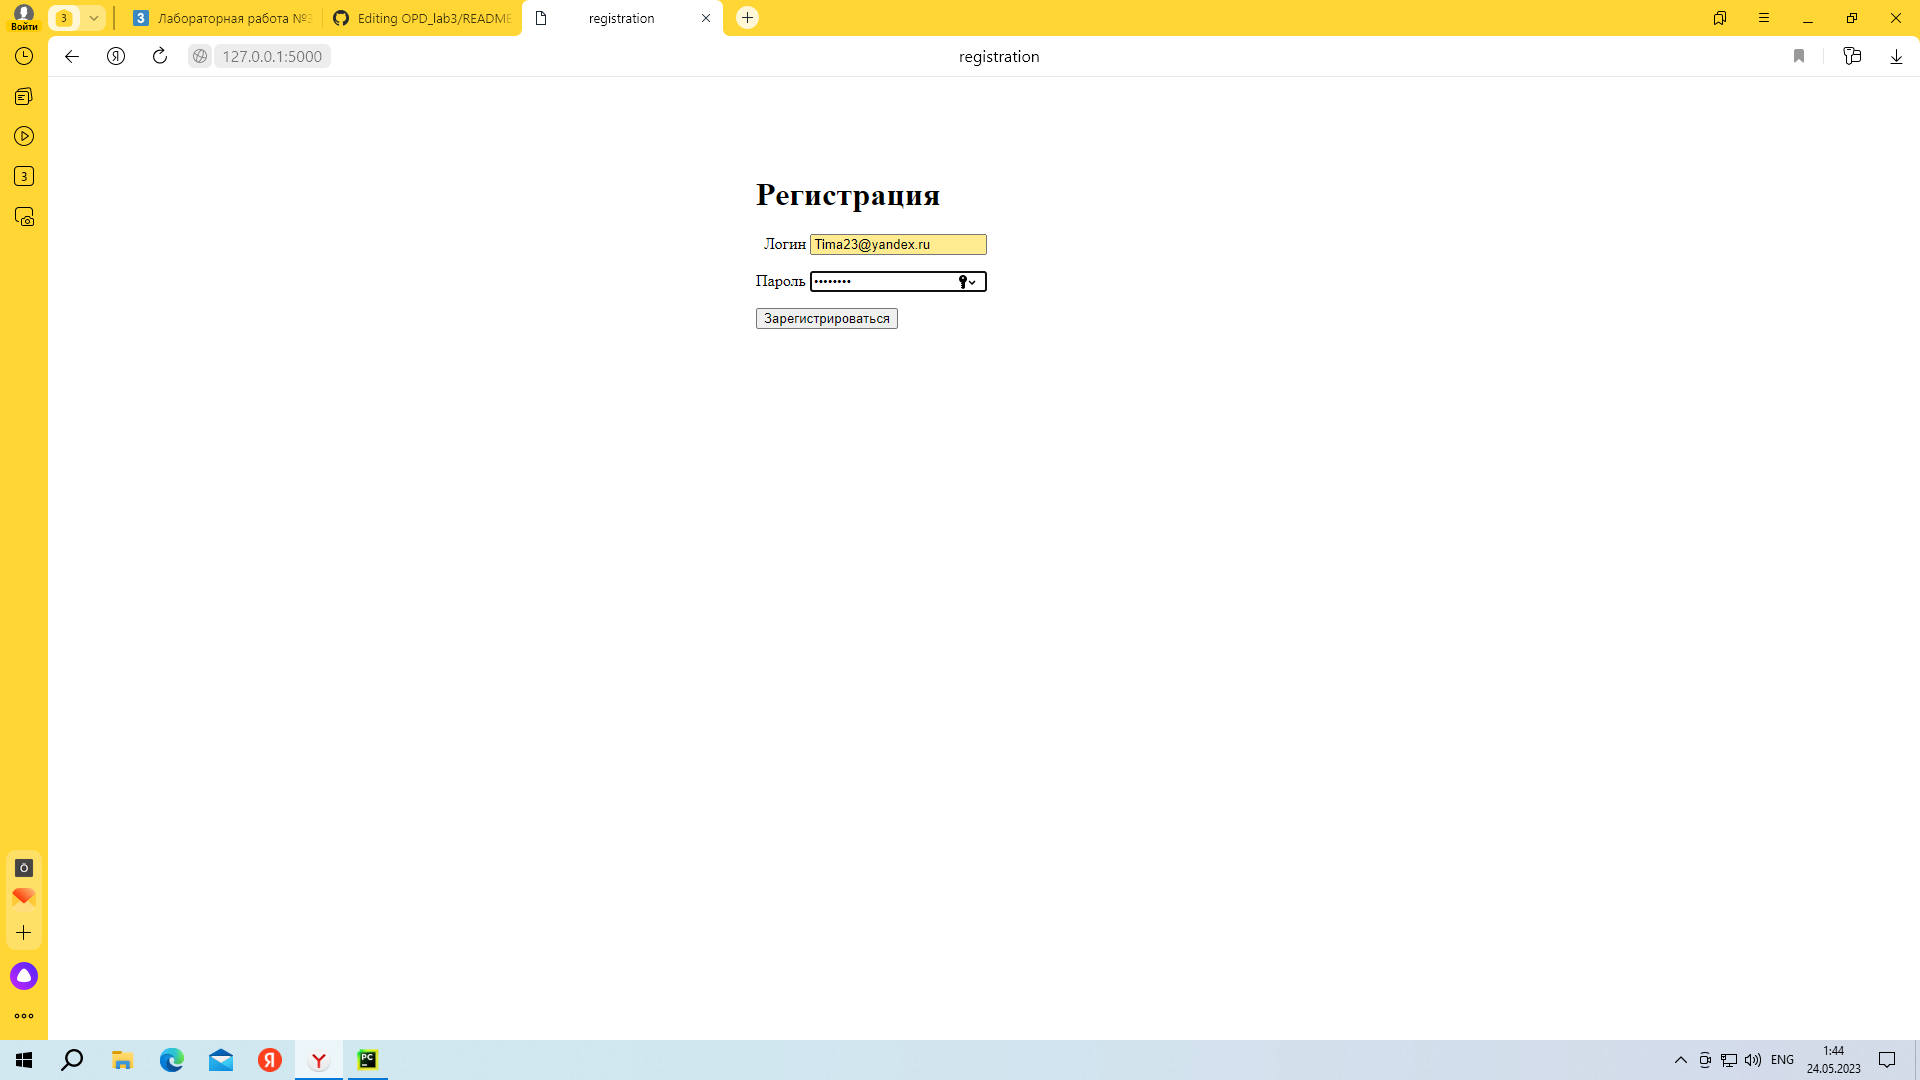Image resolution: width=1920 pixels, height=1080 pixels.
Task: Go back with the back arrow
Action: tap(71, 57)
